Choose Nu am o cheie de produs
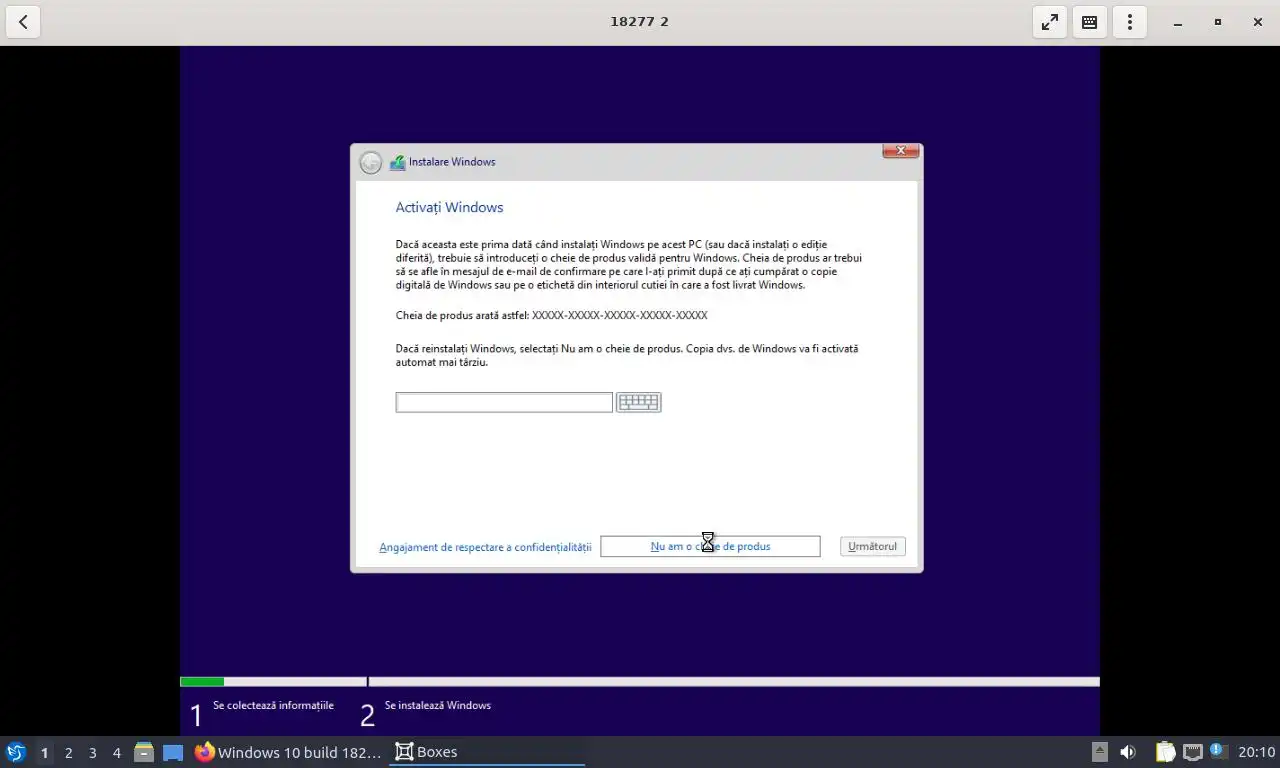The height and width of the screenshot is (768, 1280). 710,546
